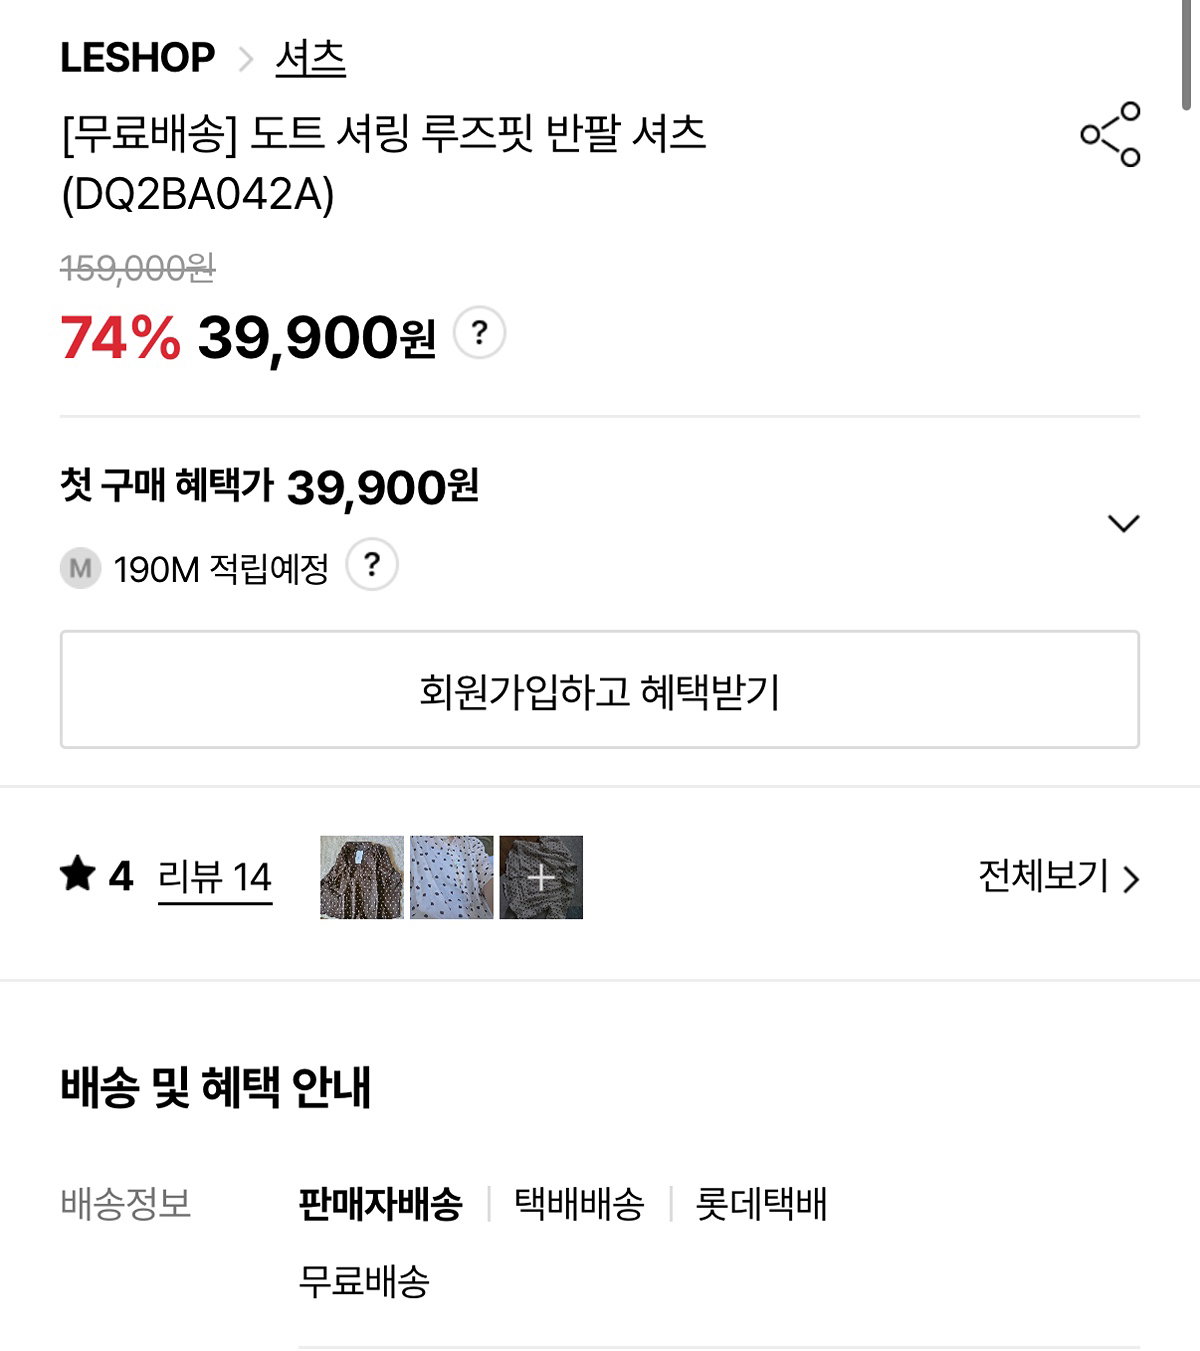Click the 첫 구매 혜택가 39,900원 text

tap(269, 487)
